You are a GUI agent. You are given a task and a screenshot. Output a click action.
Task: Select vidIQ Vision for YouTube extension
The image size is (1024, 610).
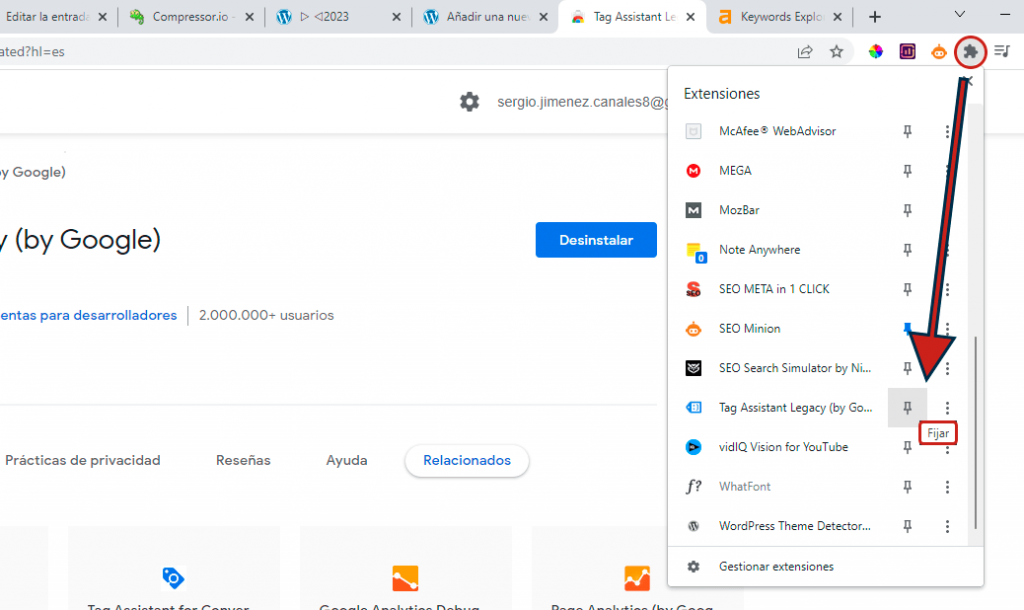[783, 447]
